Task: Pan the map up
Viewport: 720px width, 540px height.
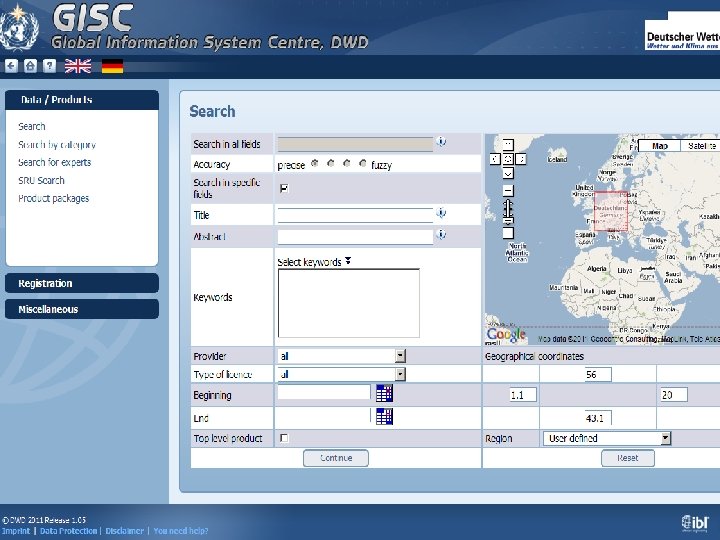Action: click(508, 145)
